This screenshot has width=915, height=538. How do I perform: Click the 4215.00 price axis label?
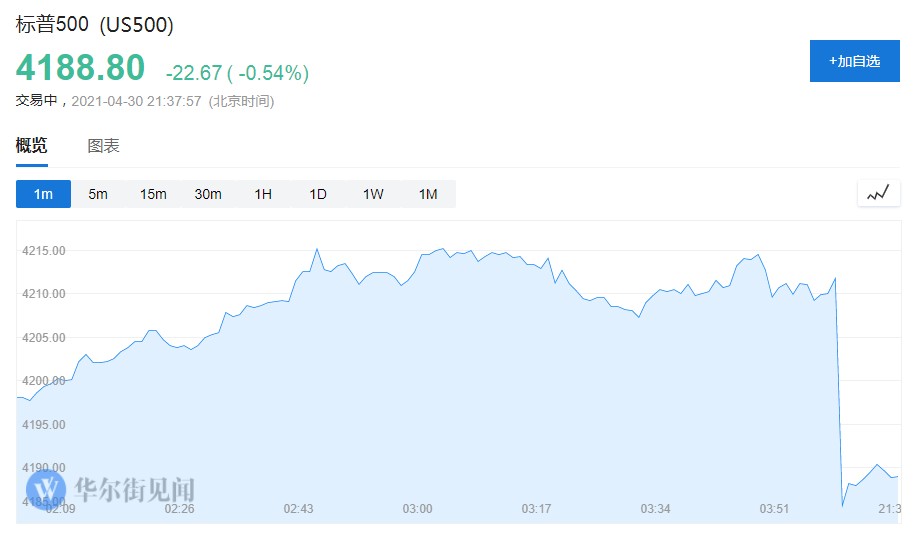click(44, 251)
